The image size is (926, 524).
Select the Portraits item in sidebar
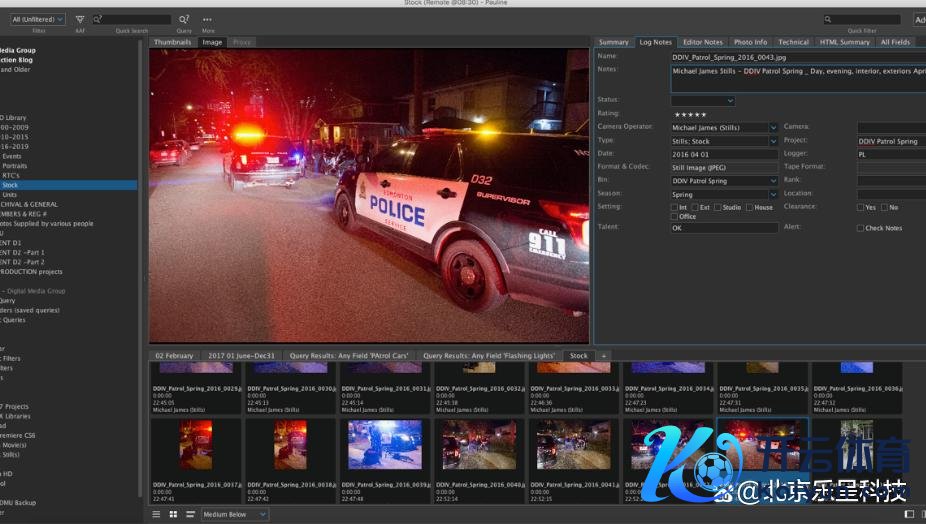coord(15,166)
